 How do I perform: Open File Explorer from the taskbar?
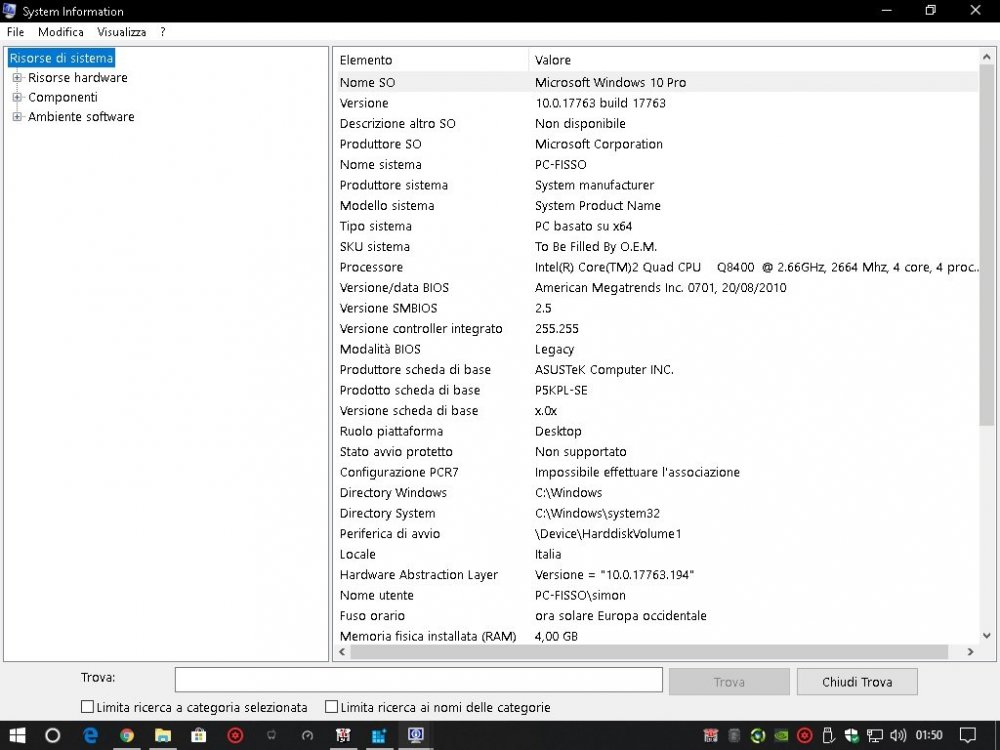(163, 735)
